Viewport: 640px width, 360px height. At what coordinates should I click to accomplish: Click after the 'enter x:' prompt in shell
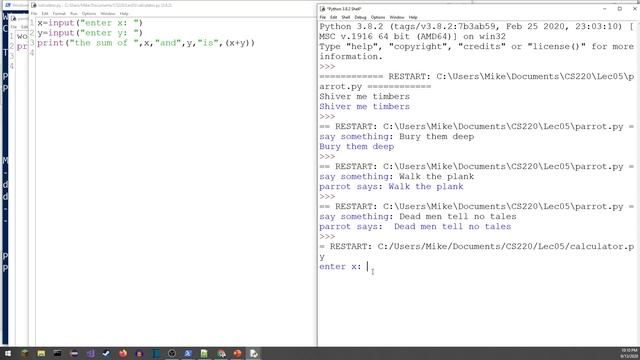click(367, 267)
